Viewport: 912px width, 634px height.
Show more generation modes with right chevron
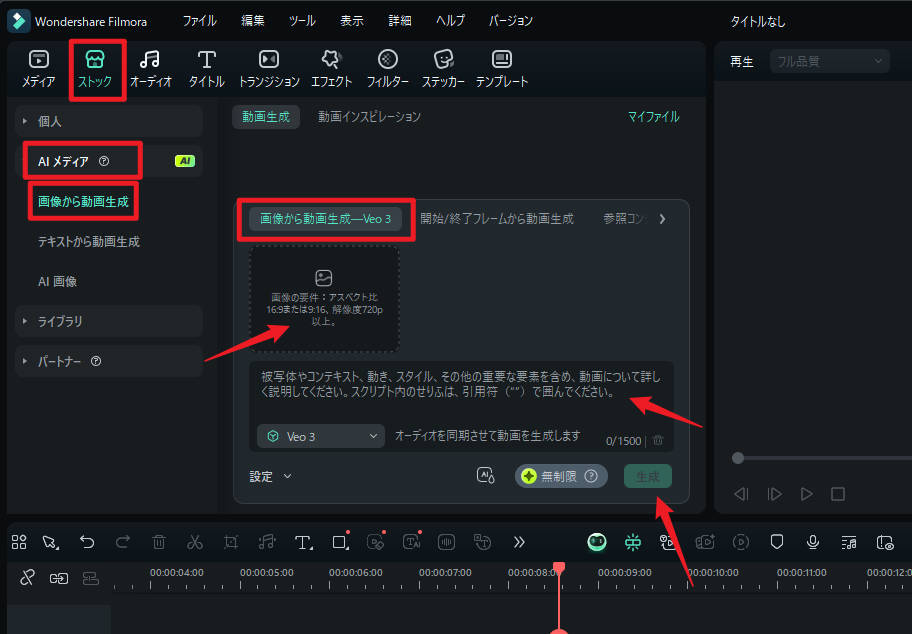662,219
